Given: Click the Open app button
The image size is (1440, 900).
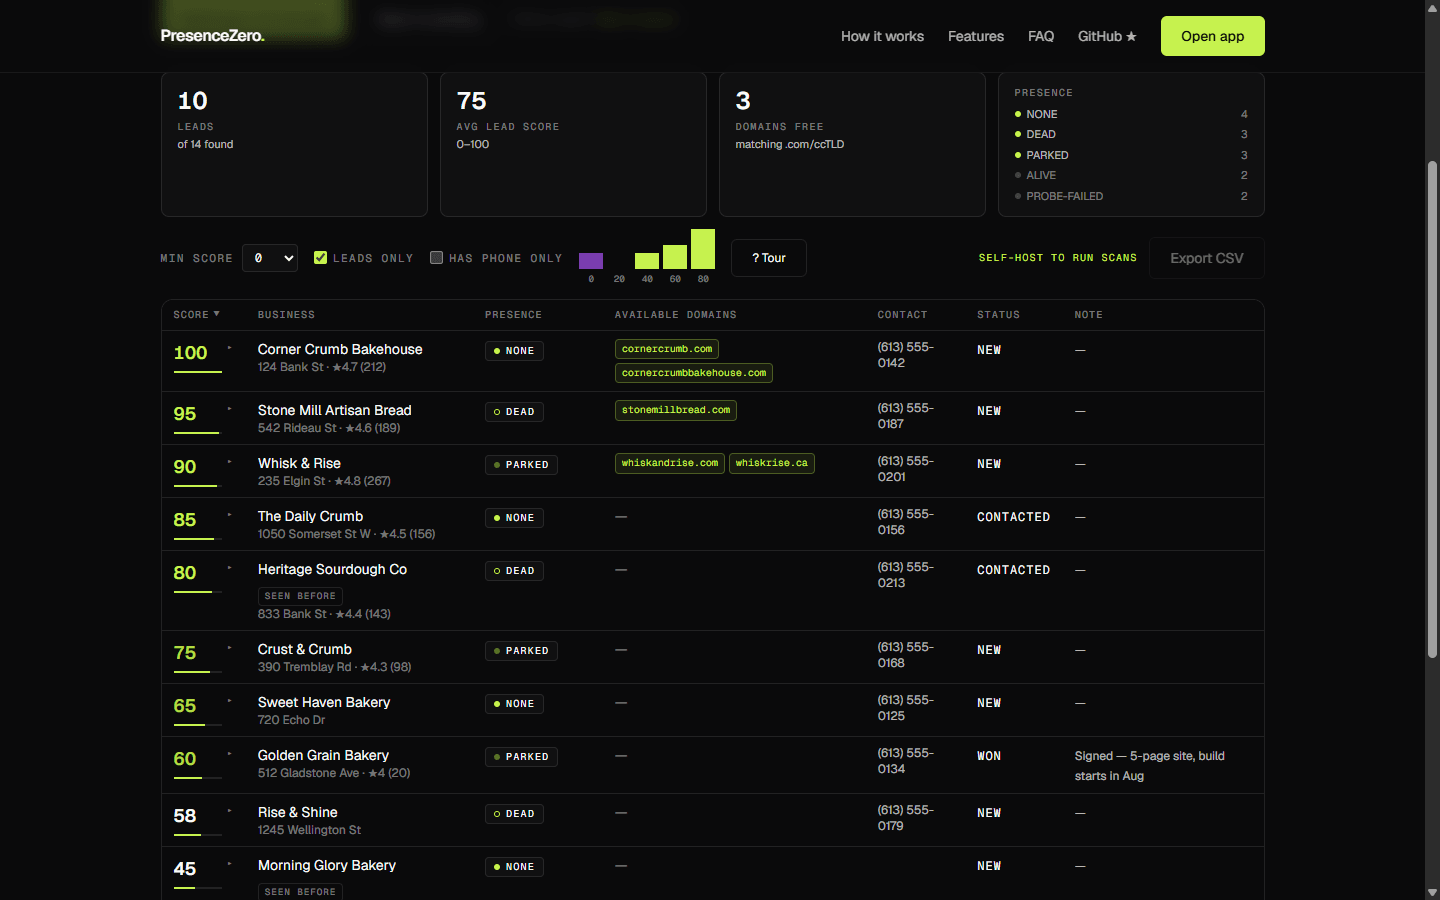Looking at the screenshot, I should pos(1213,36).
